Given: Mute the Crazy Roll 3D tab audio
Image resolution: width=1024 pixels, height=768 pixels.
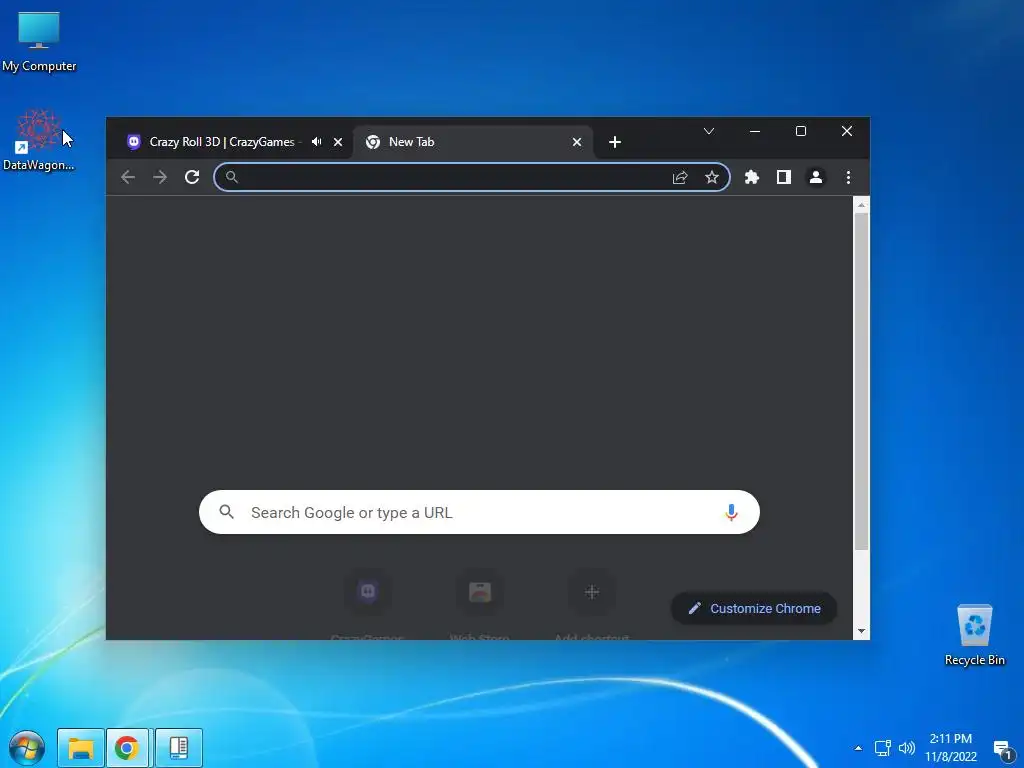Looking at the screenshot, I should click(317, 142).
